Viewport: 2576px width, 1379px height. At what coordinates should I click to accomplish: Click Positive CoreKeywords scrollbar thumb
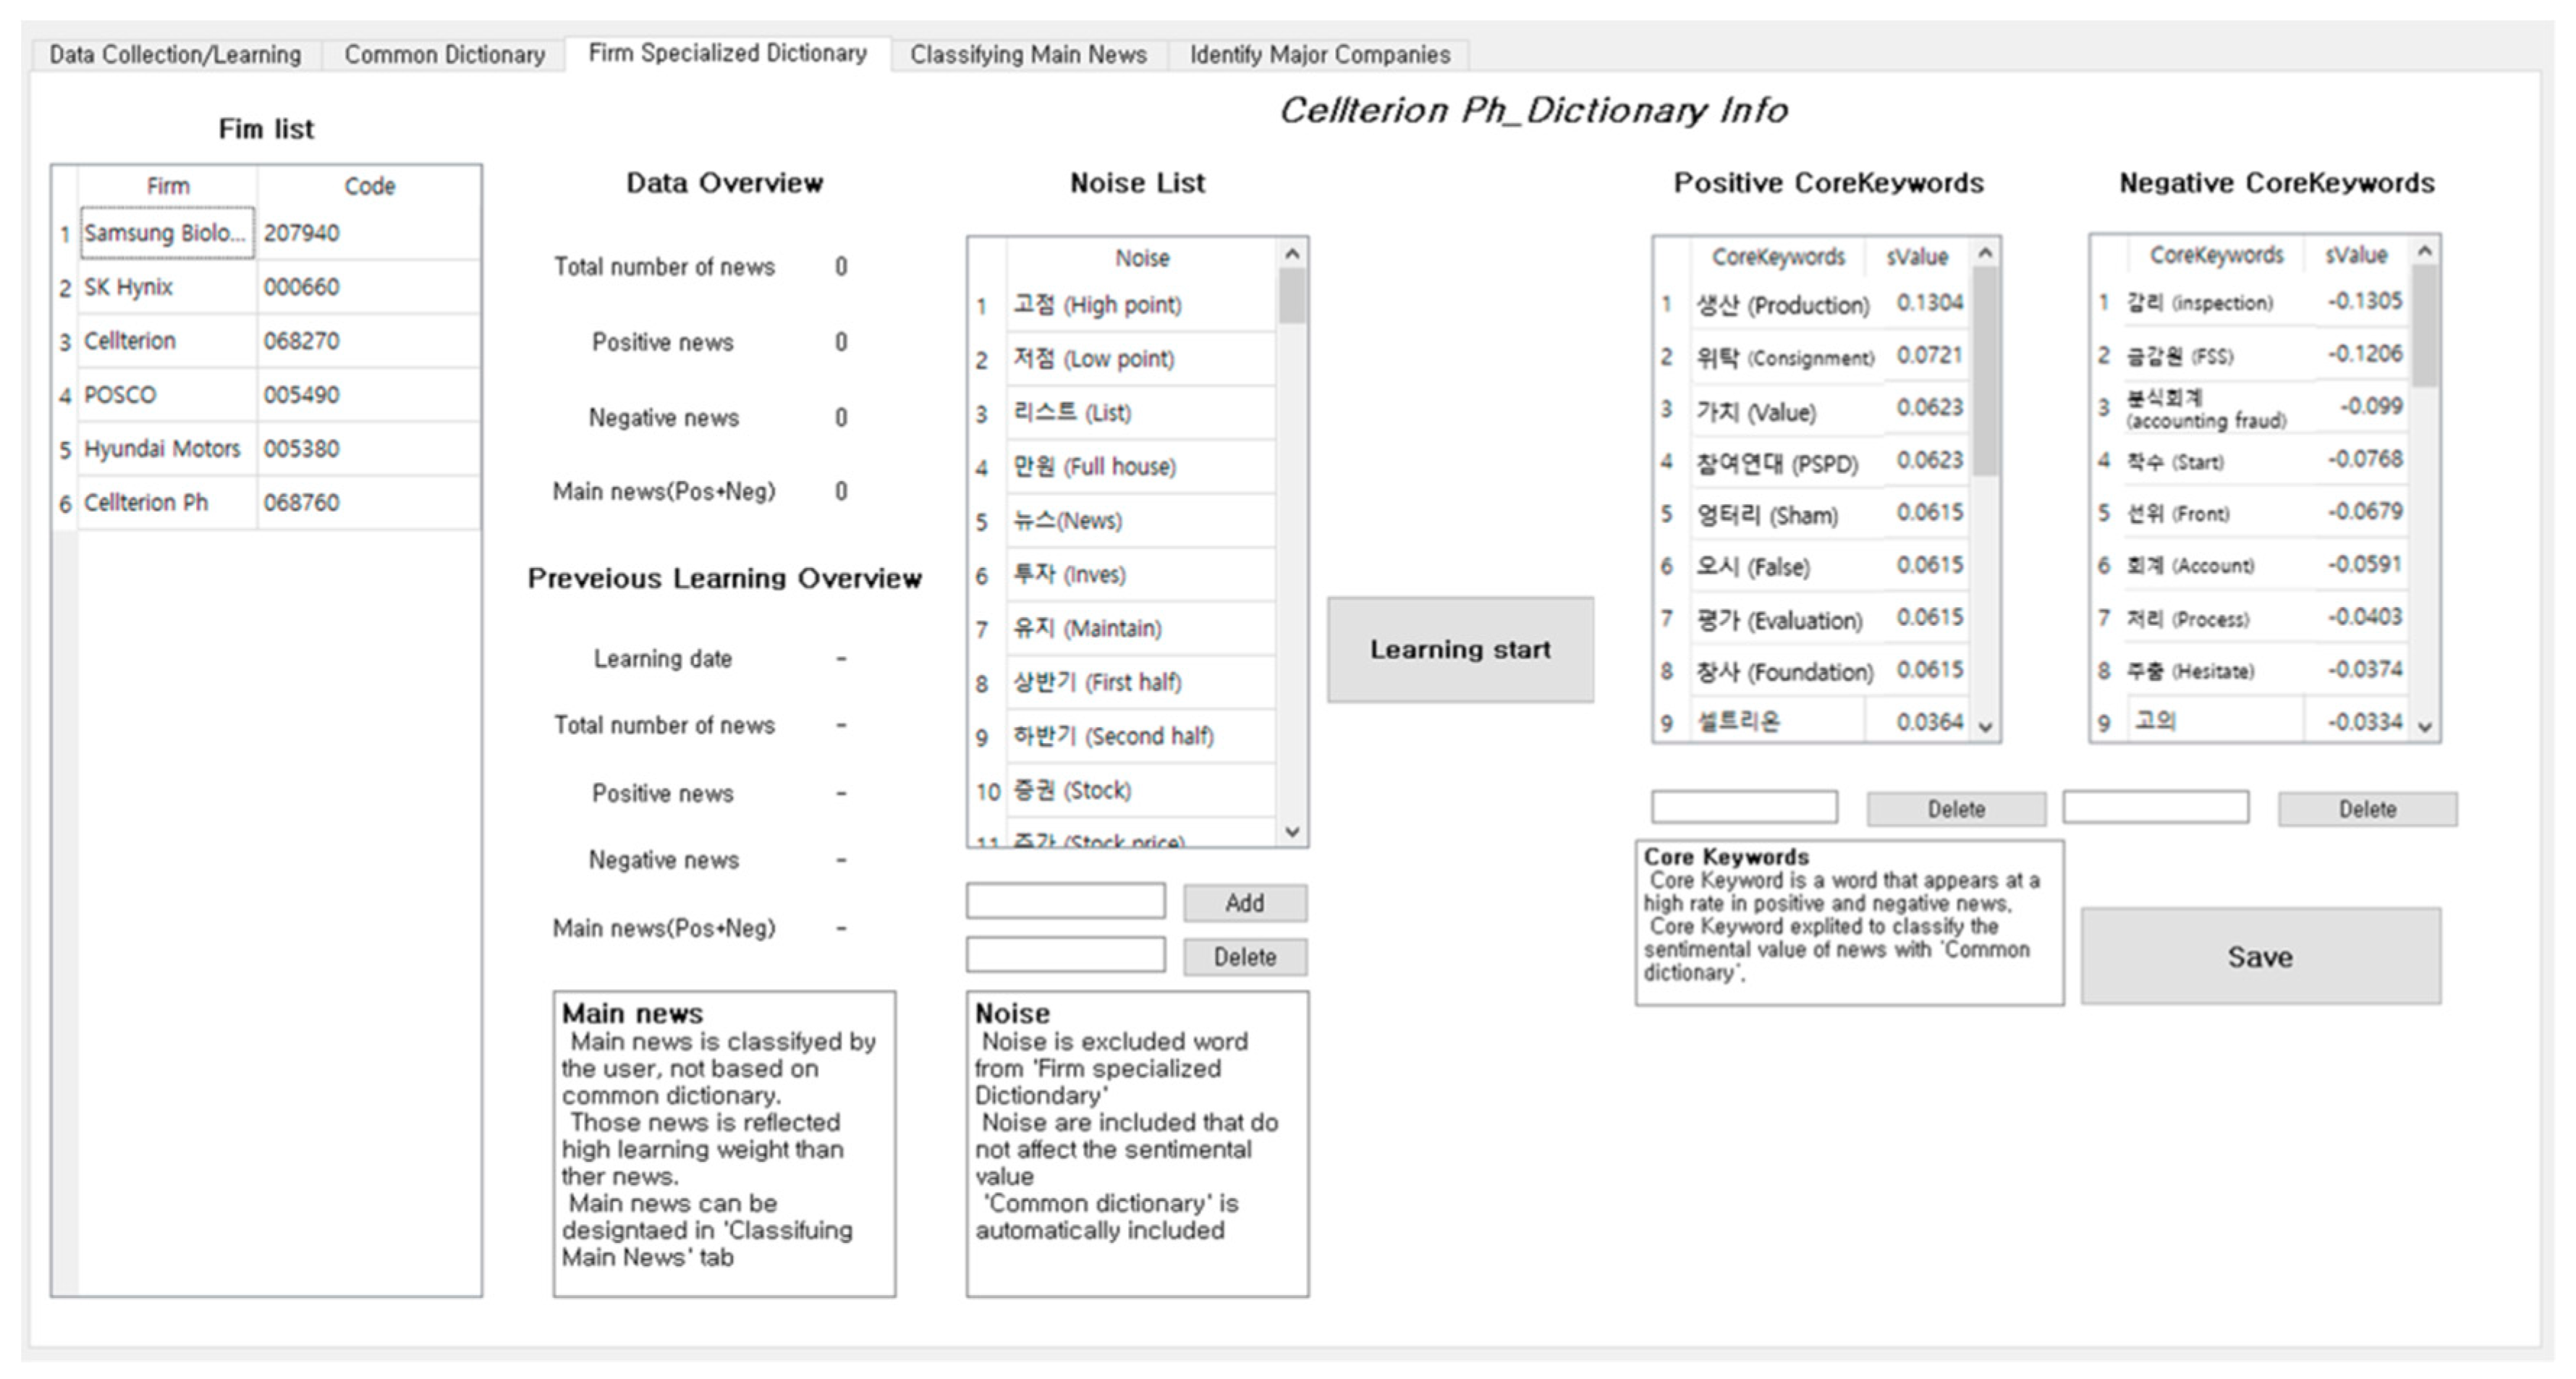pyautogui.click(x=1985, y=370)
